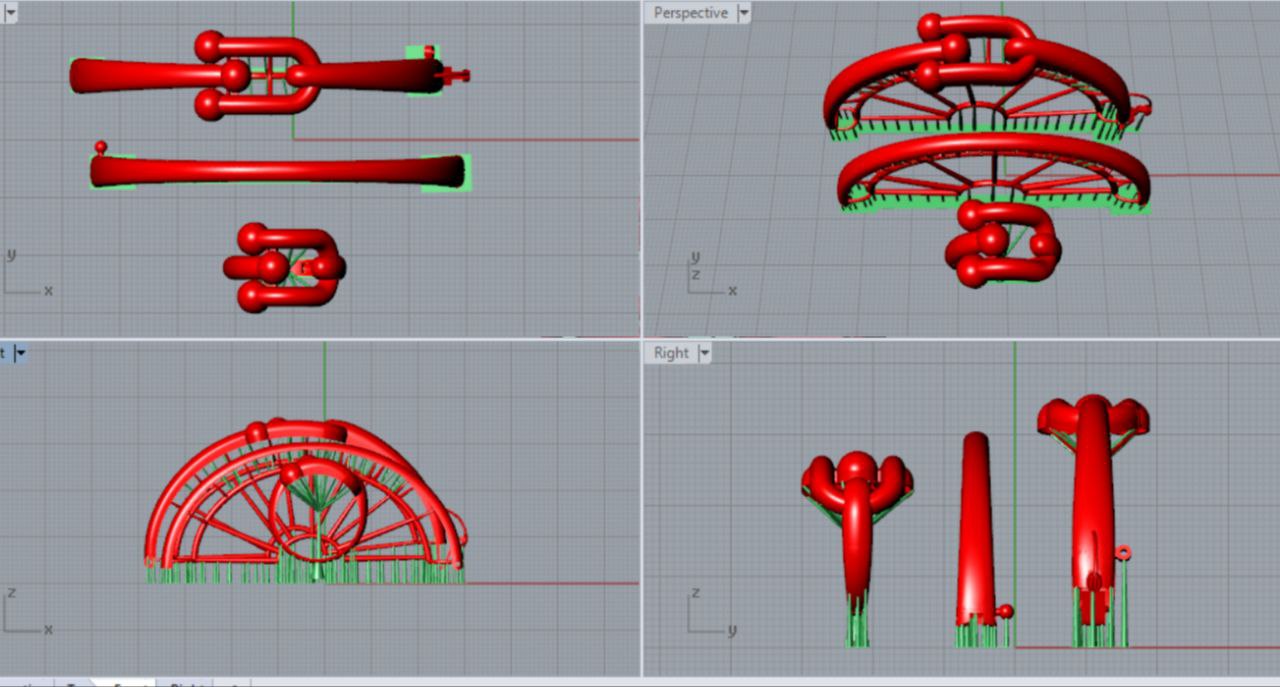This screenshot has height=687, width=1280.
Task: Click the small sphere at the plain band's left end in Top viewport
Action: [x=101, y=147]
